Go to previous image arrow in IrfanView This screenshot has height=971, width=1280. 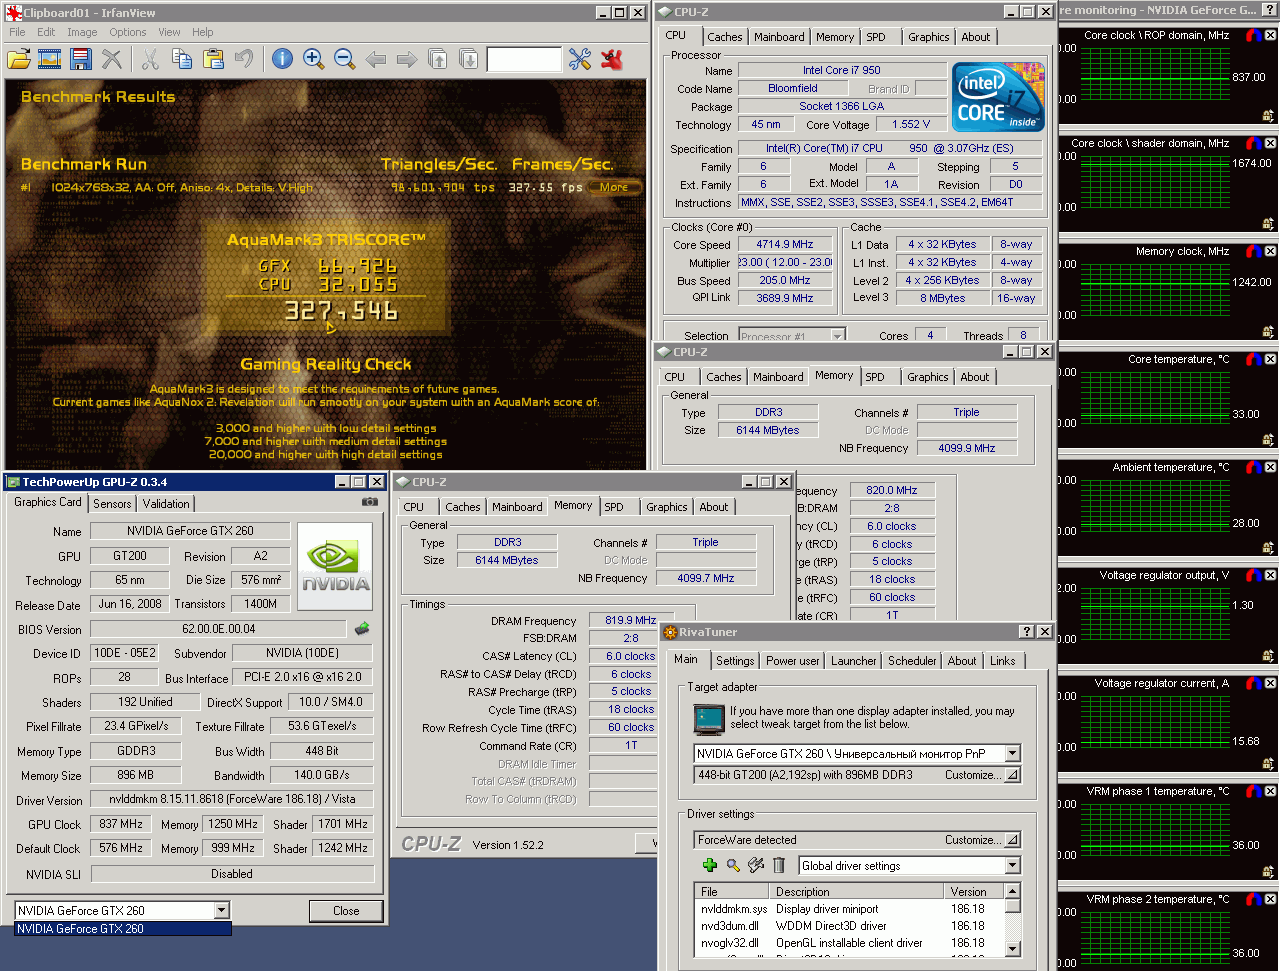[376, 59]
